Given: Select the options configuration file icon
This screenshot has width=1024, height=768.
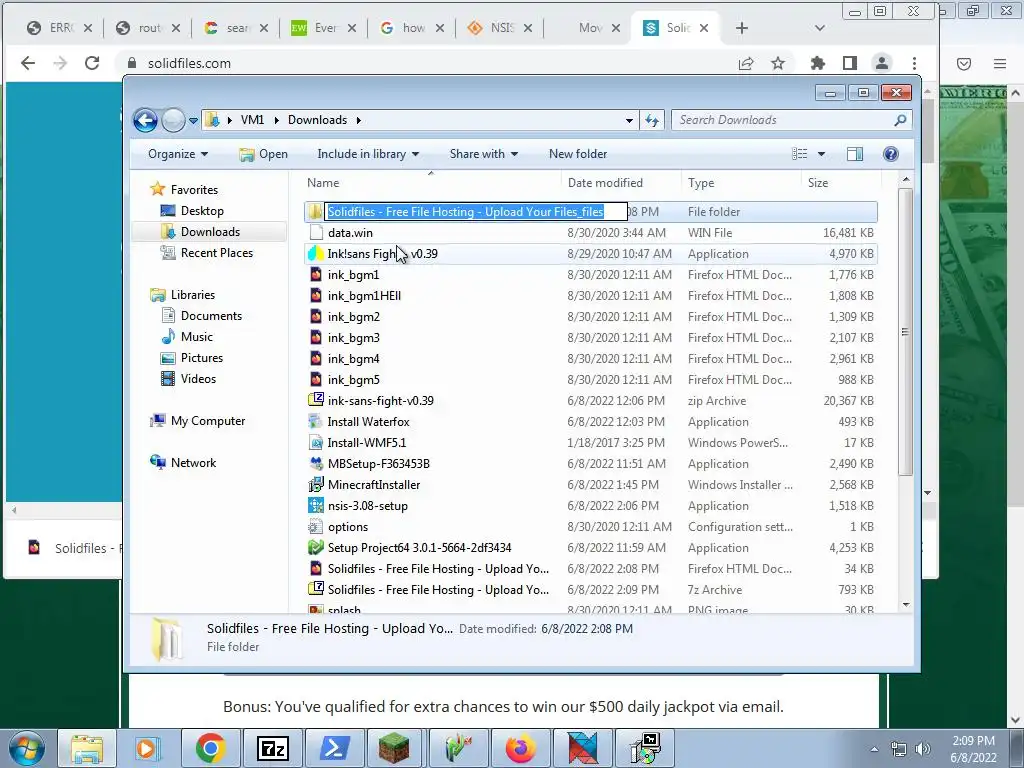Looking at the screenshot, I should [x=316, y=526].
